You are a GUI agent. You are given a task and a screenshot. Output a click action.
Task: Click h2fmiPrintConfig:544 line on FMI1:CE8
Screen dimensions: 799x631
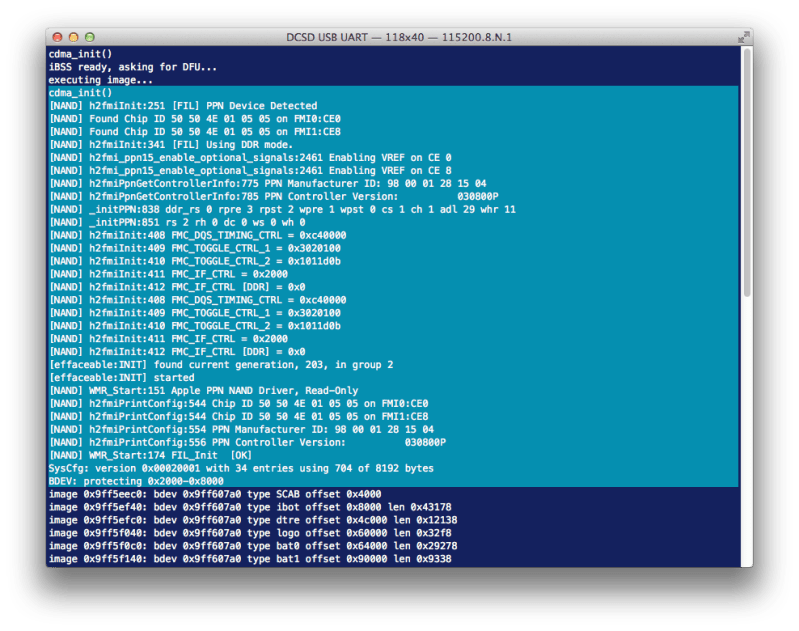click(x=238, y=416)
